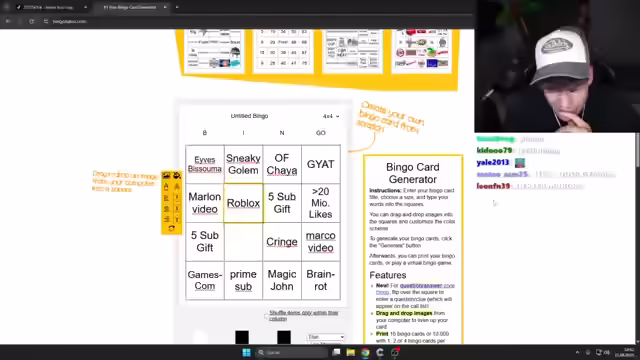The image size is (640, 360).
Task: Select the Eyves Bissouma square
Action: 205,164
